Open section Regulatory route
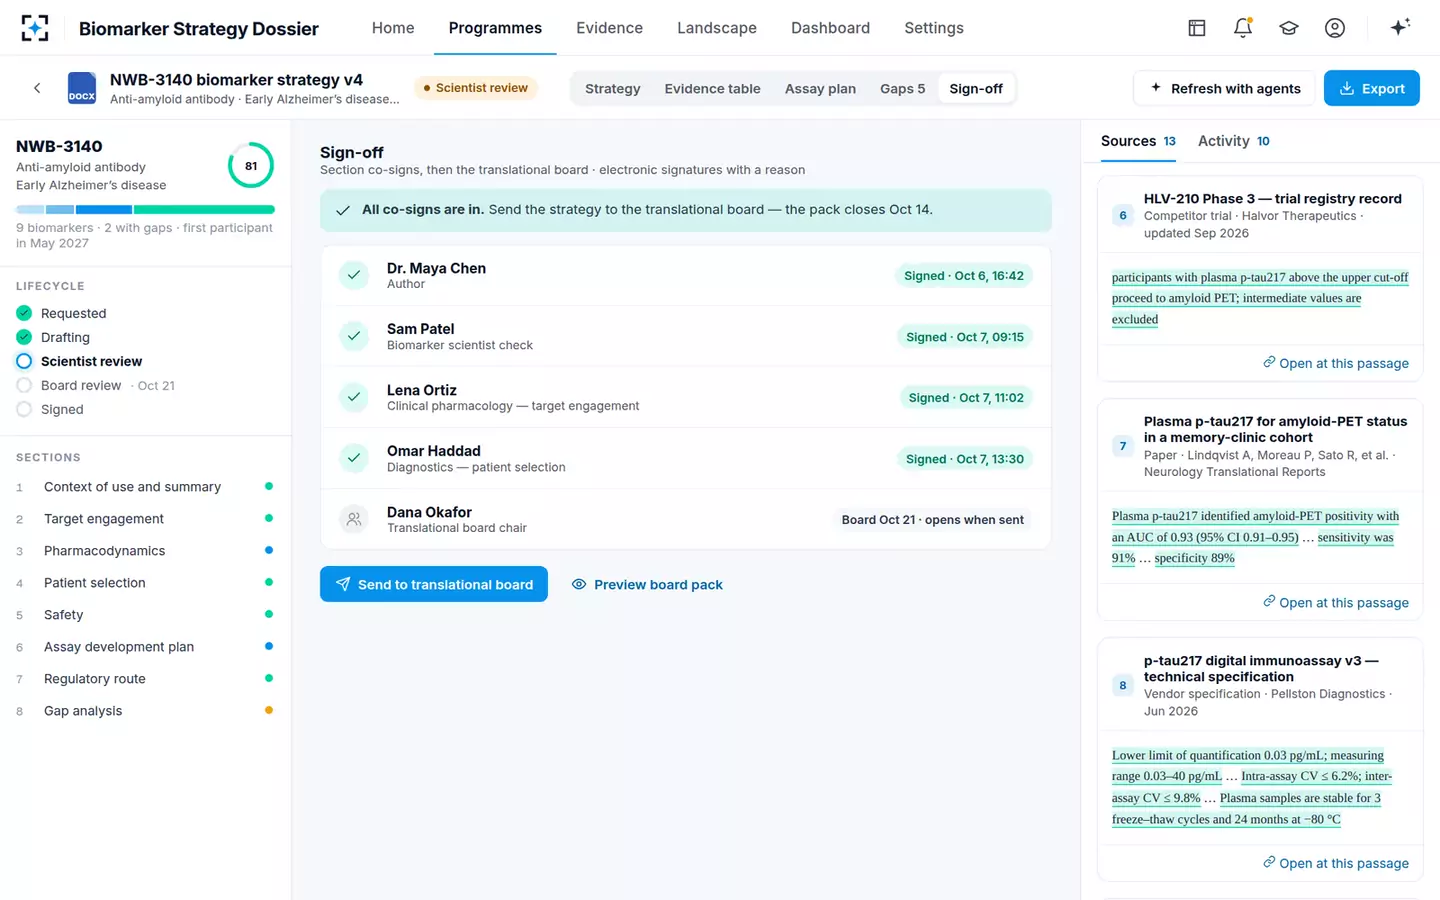 pyautogui.click(x=145, y=679)
